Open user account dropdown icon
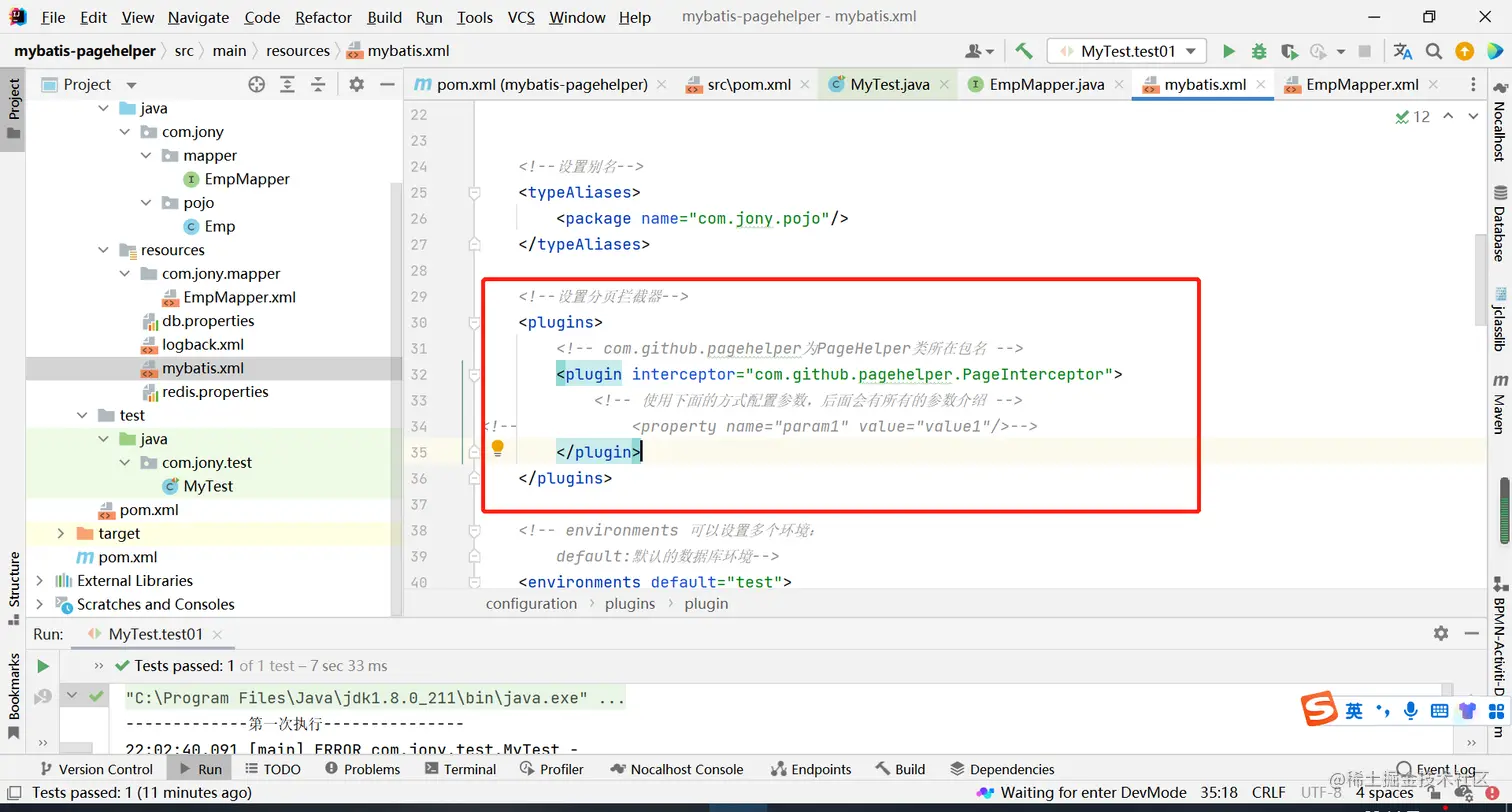 click(979, 51)
